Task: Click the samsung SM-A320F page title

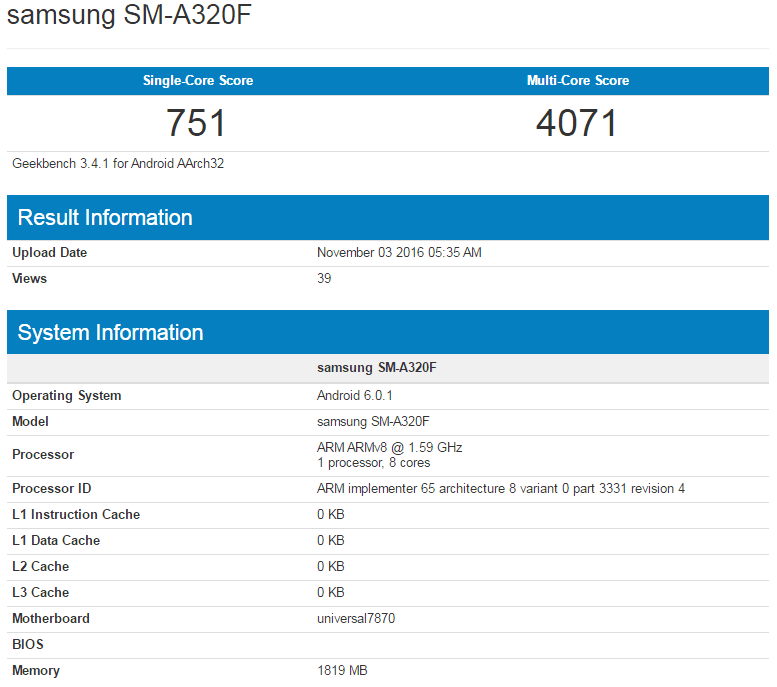Action: 128,19
